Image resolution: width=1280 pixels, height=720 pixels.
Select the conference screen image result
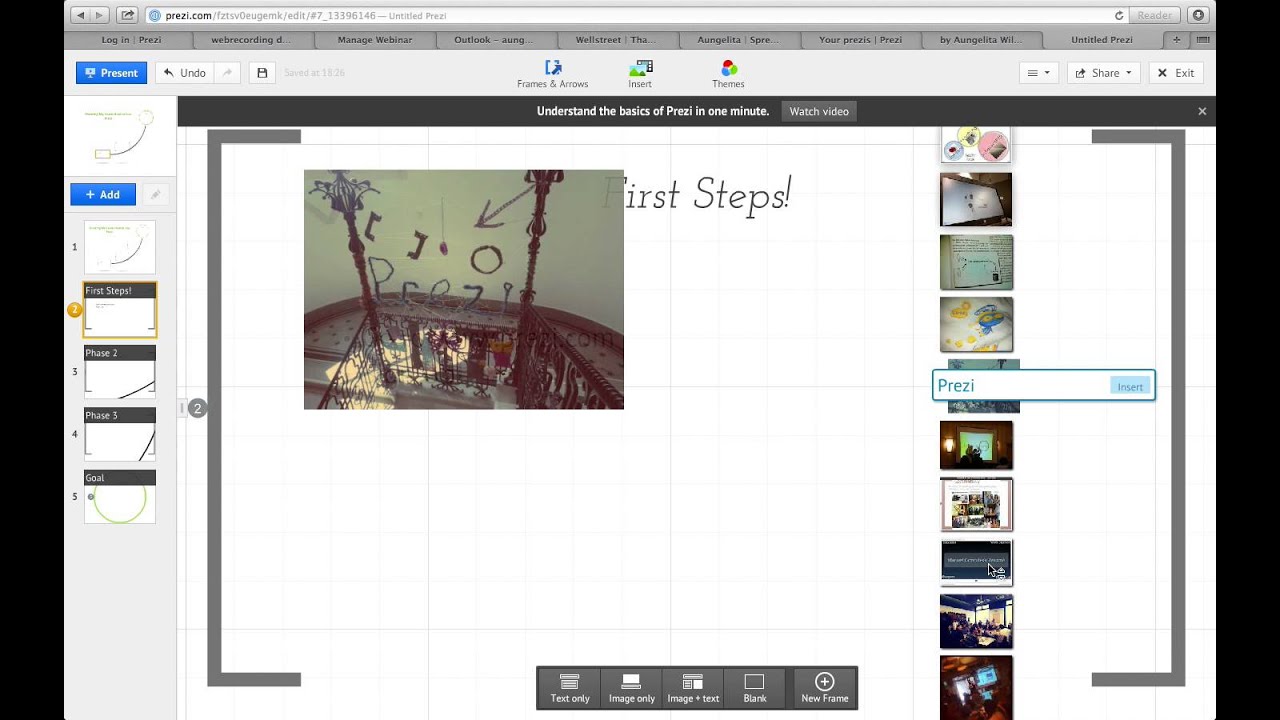click(x=976, y=199)
